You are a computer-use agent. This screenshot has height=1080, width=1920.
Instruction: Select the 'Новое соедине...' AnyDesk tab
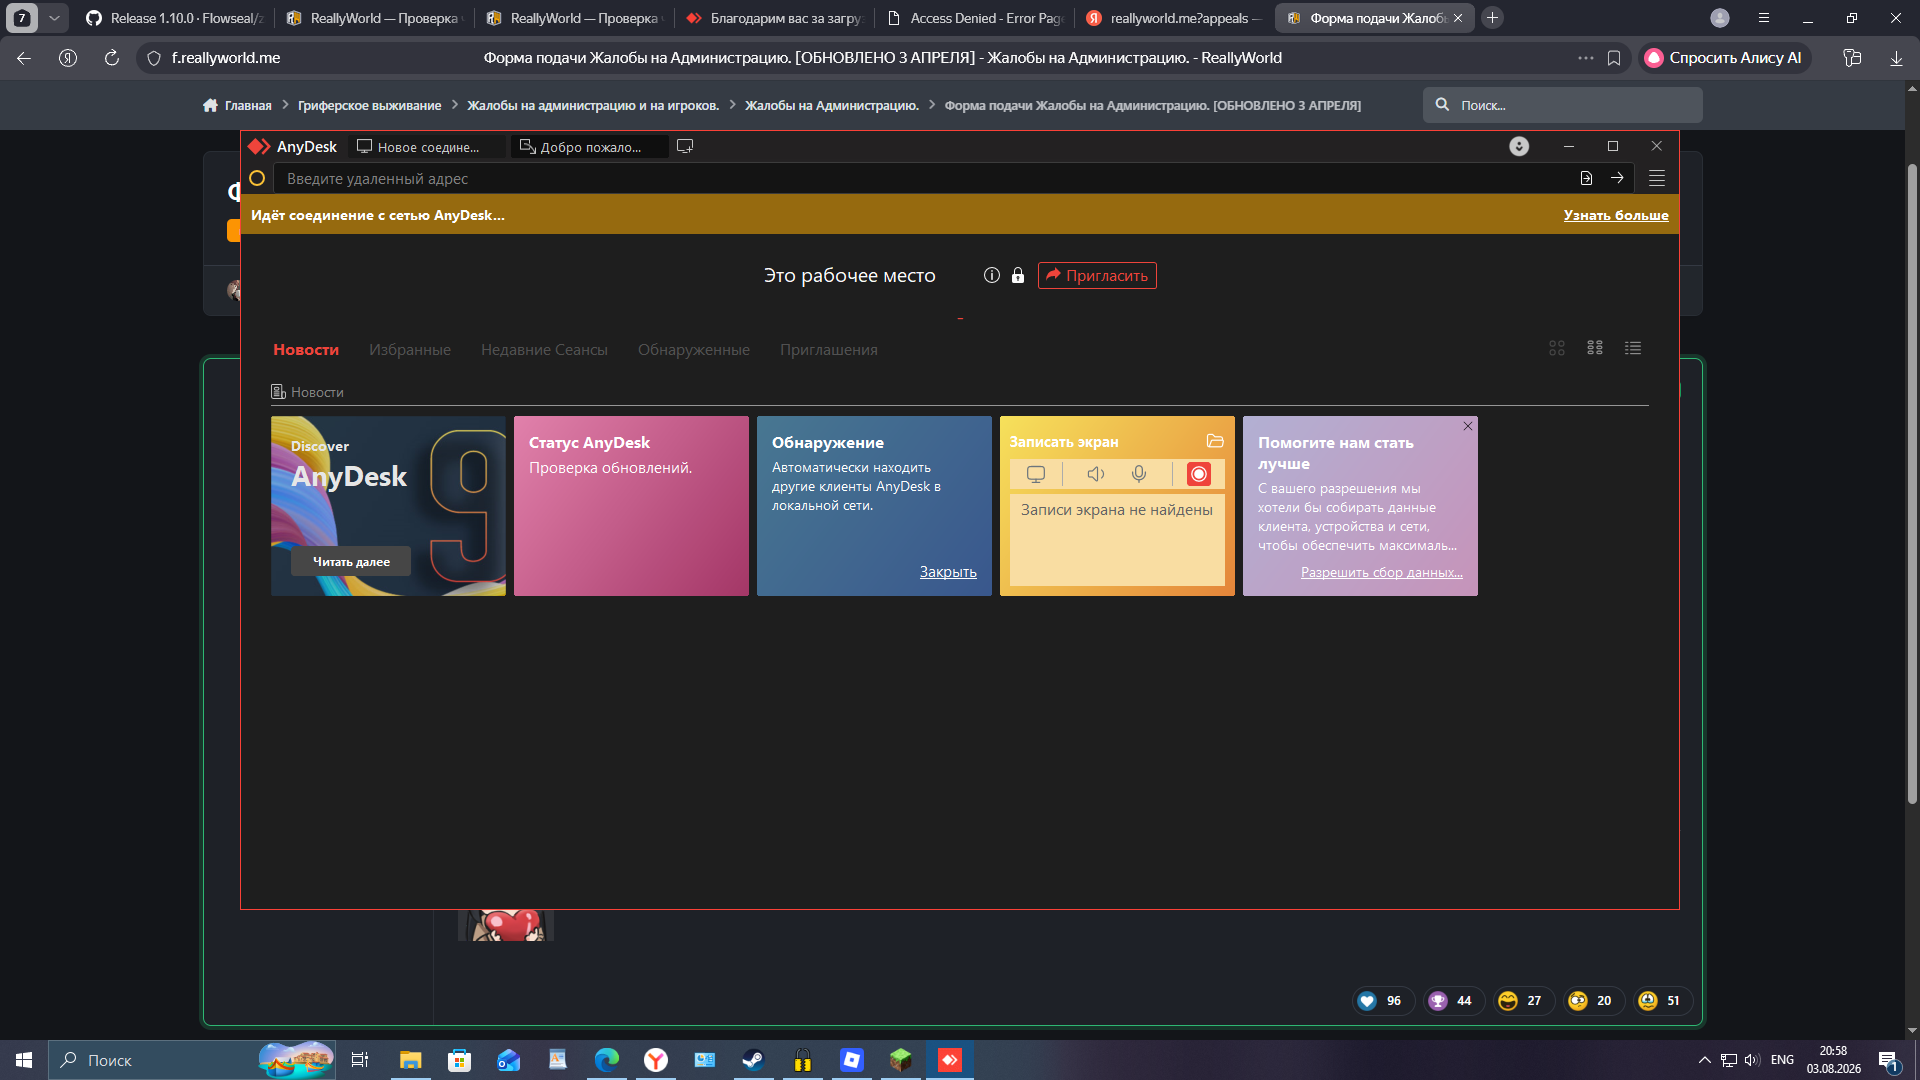click(x=427, y=147)
